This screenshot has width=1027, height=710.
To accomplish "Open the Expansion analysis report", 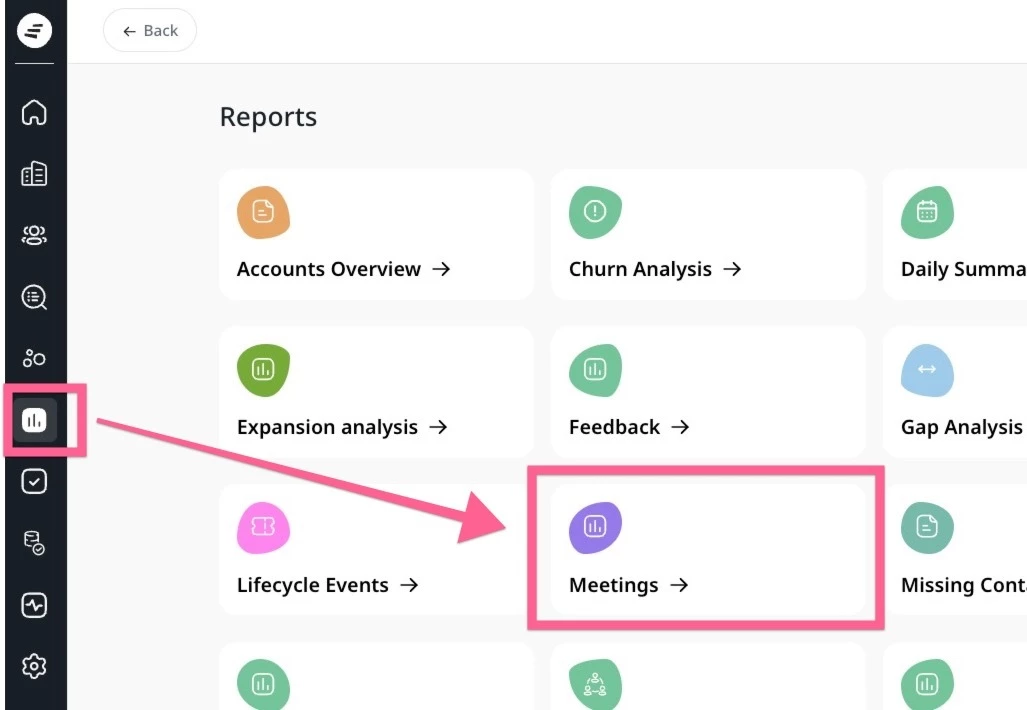I will point(376,392).
